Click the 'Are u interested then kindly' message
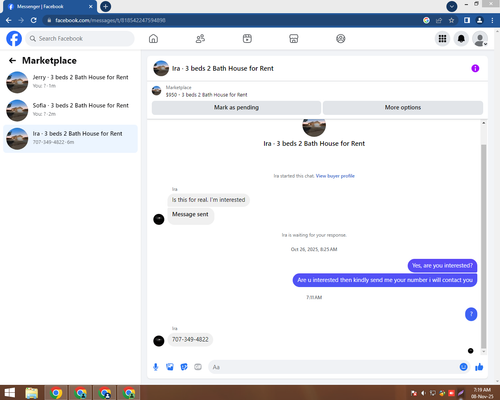 [x=385, y=280]
